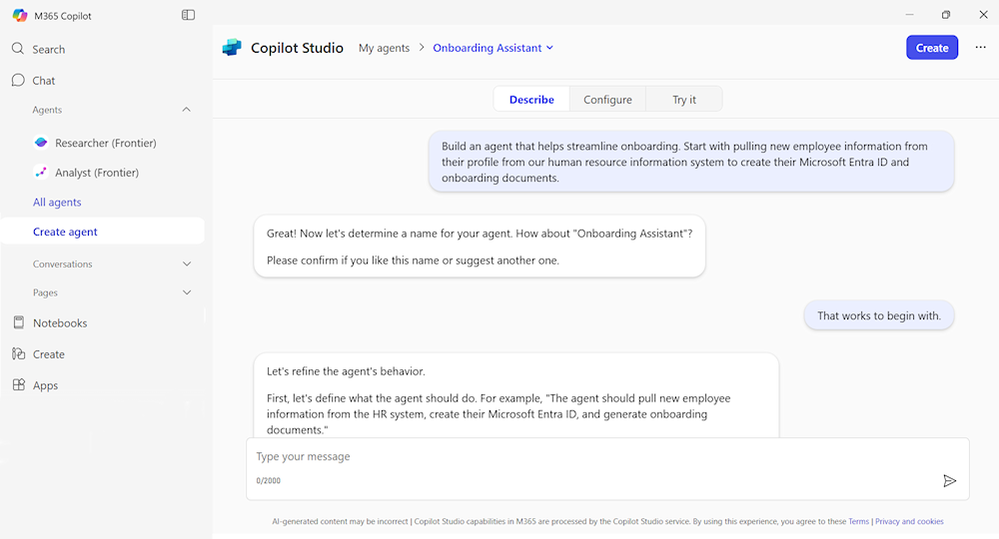Switch to the Describe tab
The image size is (999, 539).
pos(531,99)
